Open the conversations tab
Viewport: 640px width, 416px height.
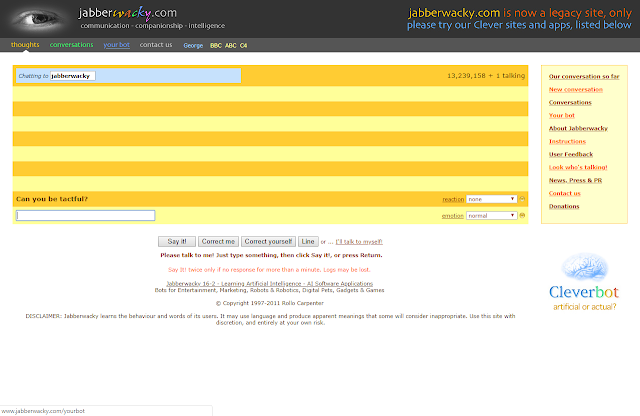click(x=71, y=44)
